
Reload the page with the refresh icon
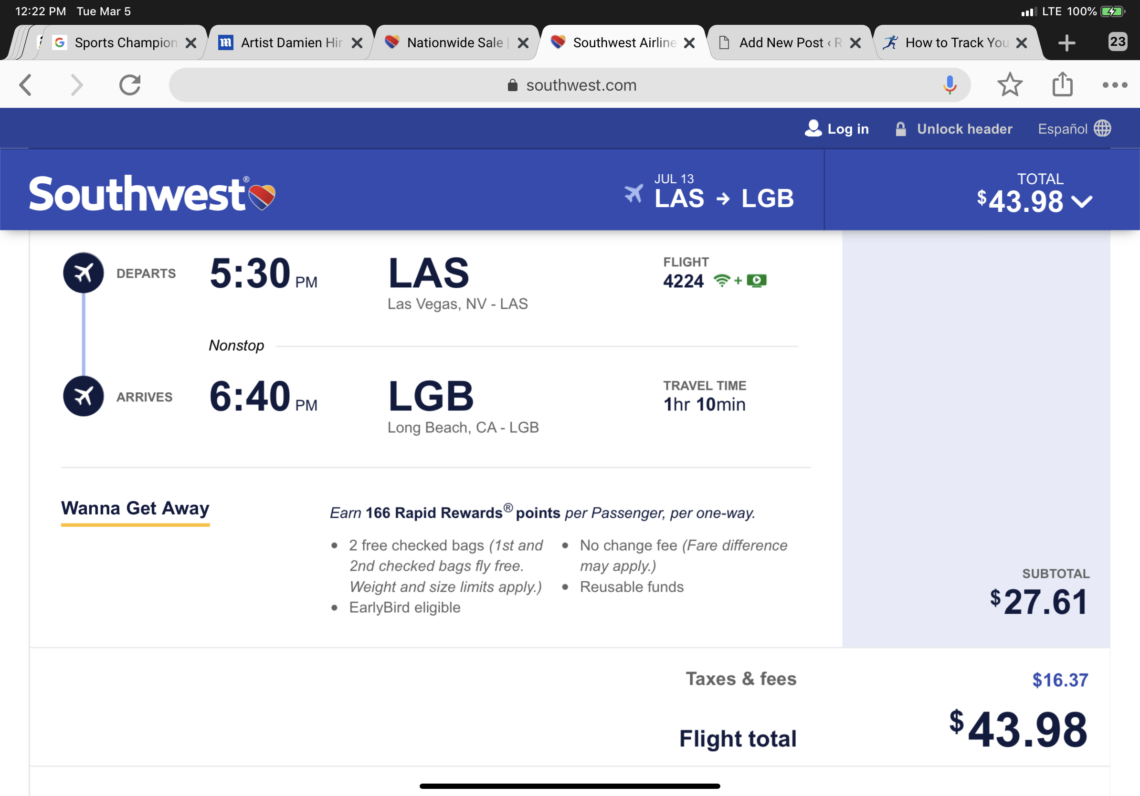(x=129, y=85)
